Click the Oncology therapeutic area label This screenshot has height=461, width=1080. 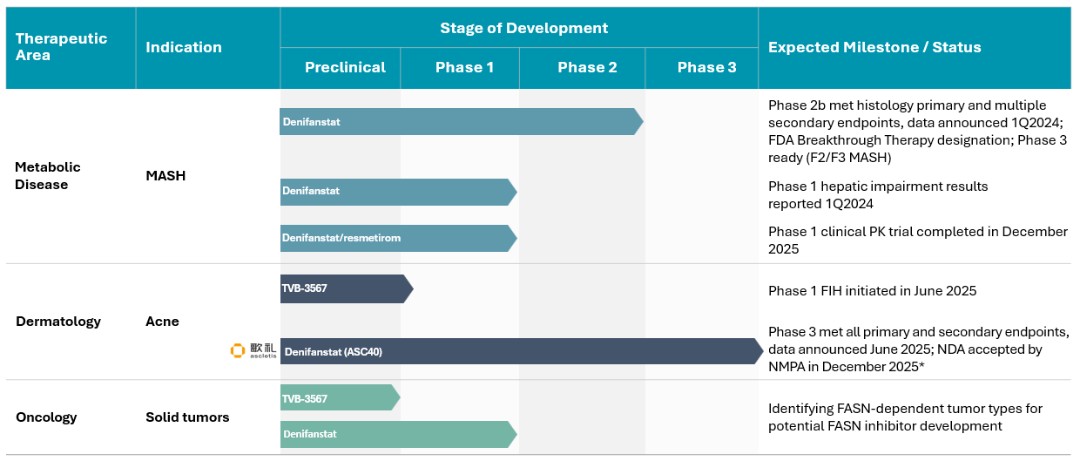tap(46, 417)
